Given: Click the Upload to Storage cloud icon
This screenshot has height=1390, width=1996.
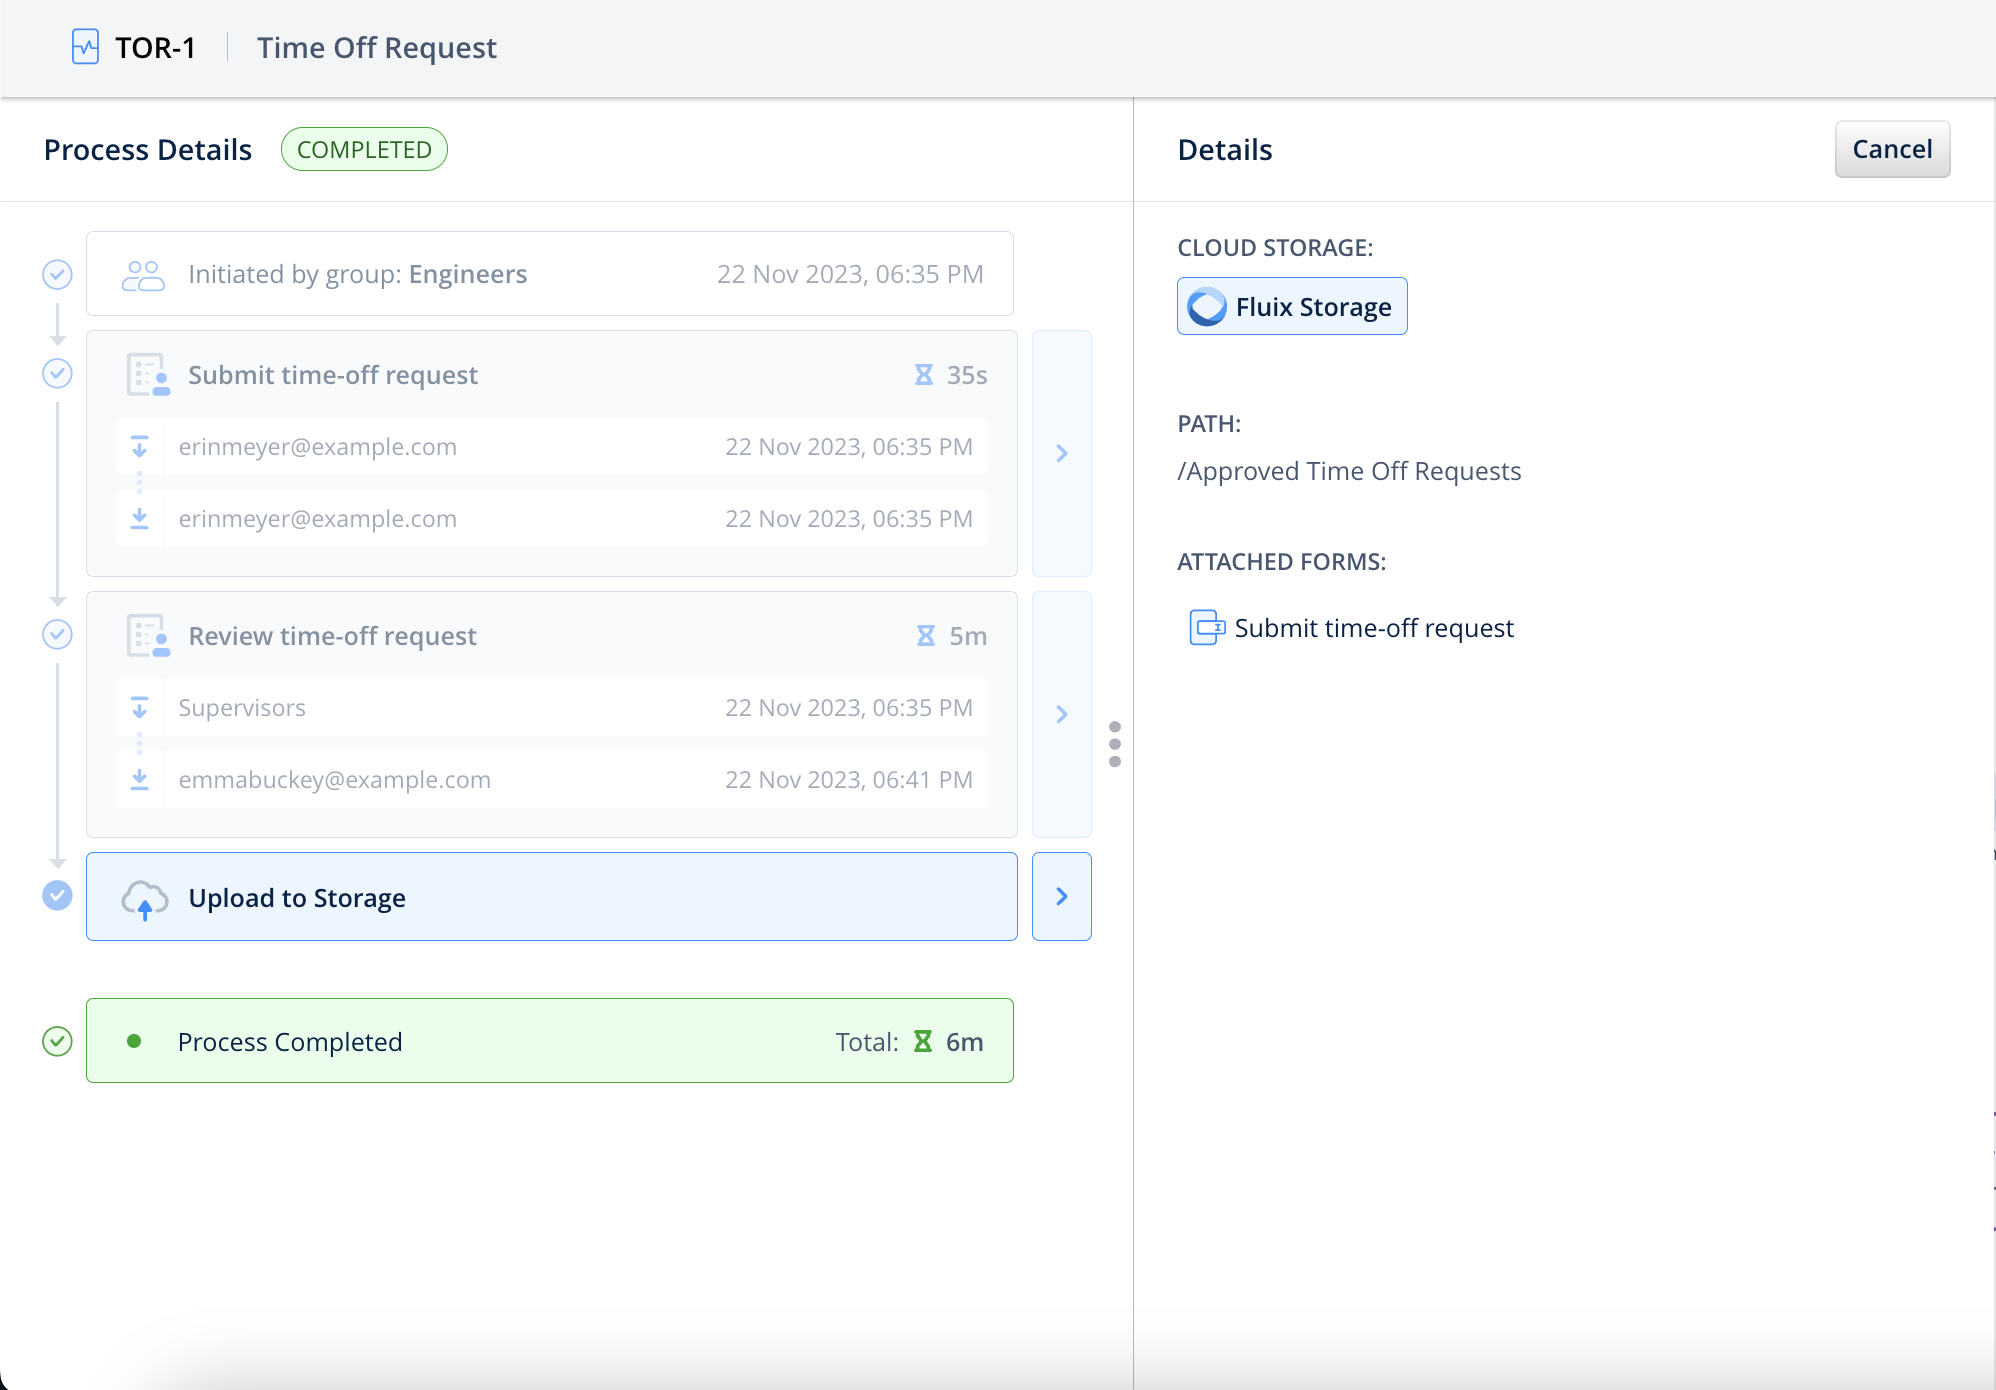Looking at the screenshot, I should pyautogui.click(x=145, y=898).
